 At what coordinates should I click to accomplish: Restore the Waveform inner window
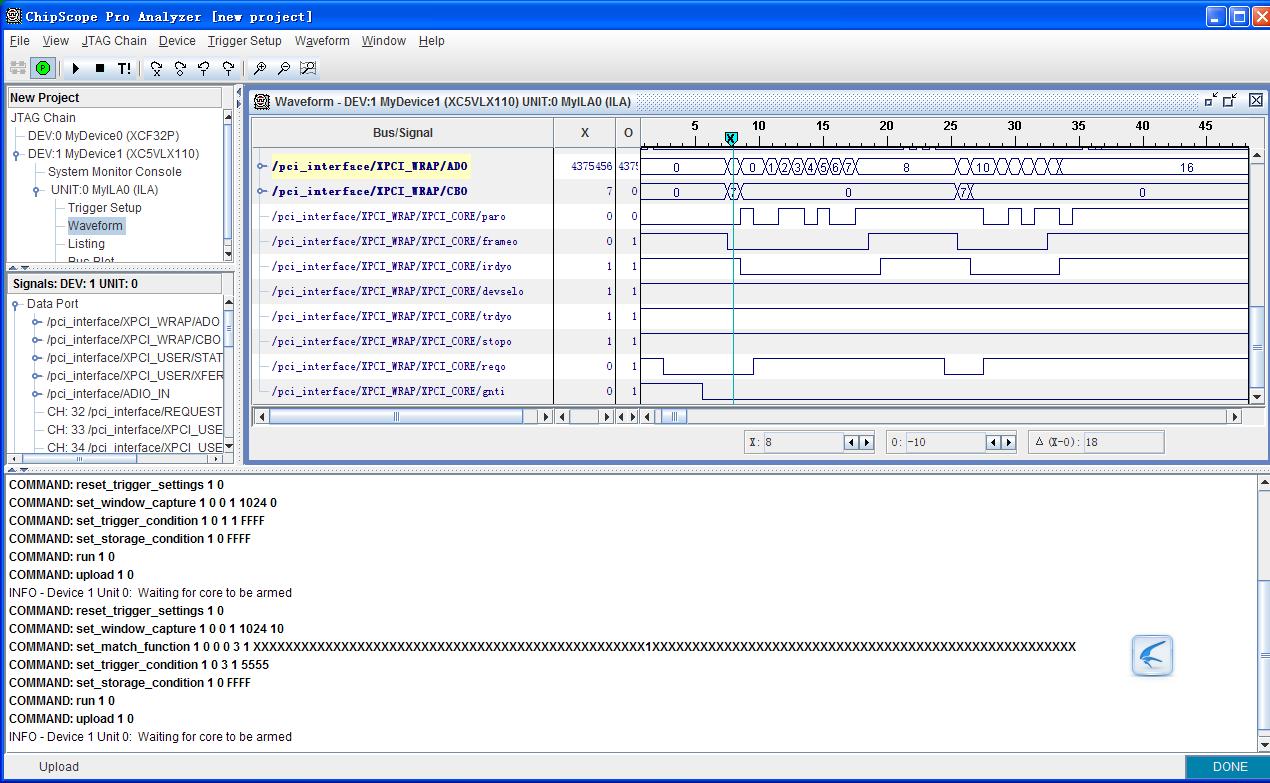(x=1211, y=100)
